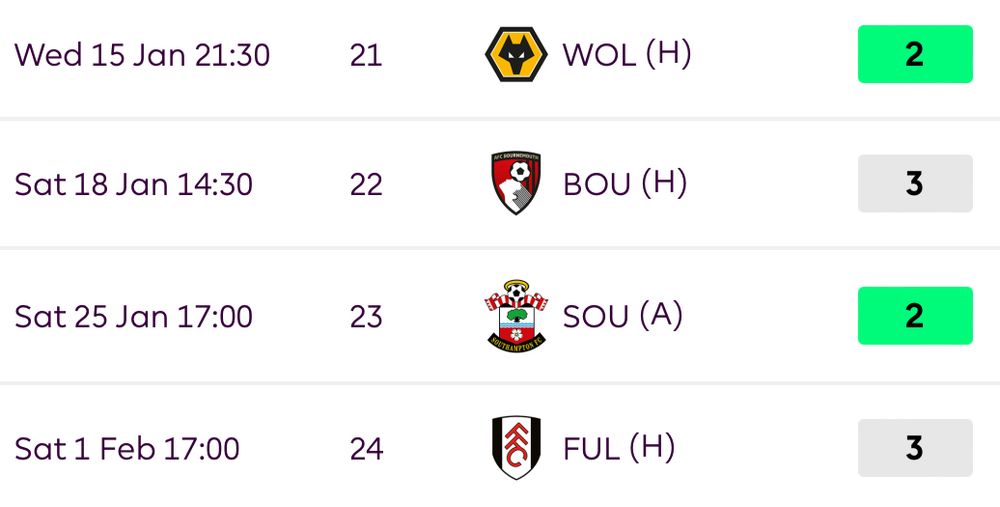Image resolution: width=1000 pixels, height=507 pixels.
Task: Select the green difficulty 2 badge for SOU
Action: point(915,316)
